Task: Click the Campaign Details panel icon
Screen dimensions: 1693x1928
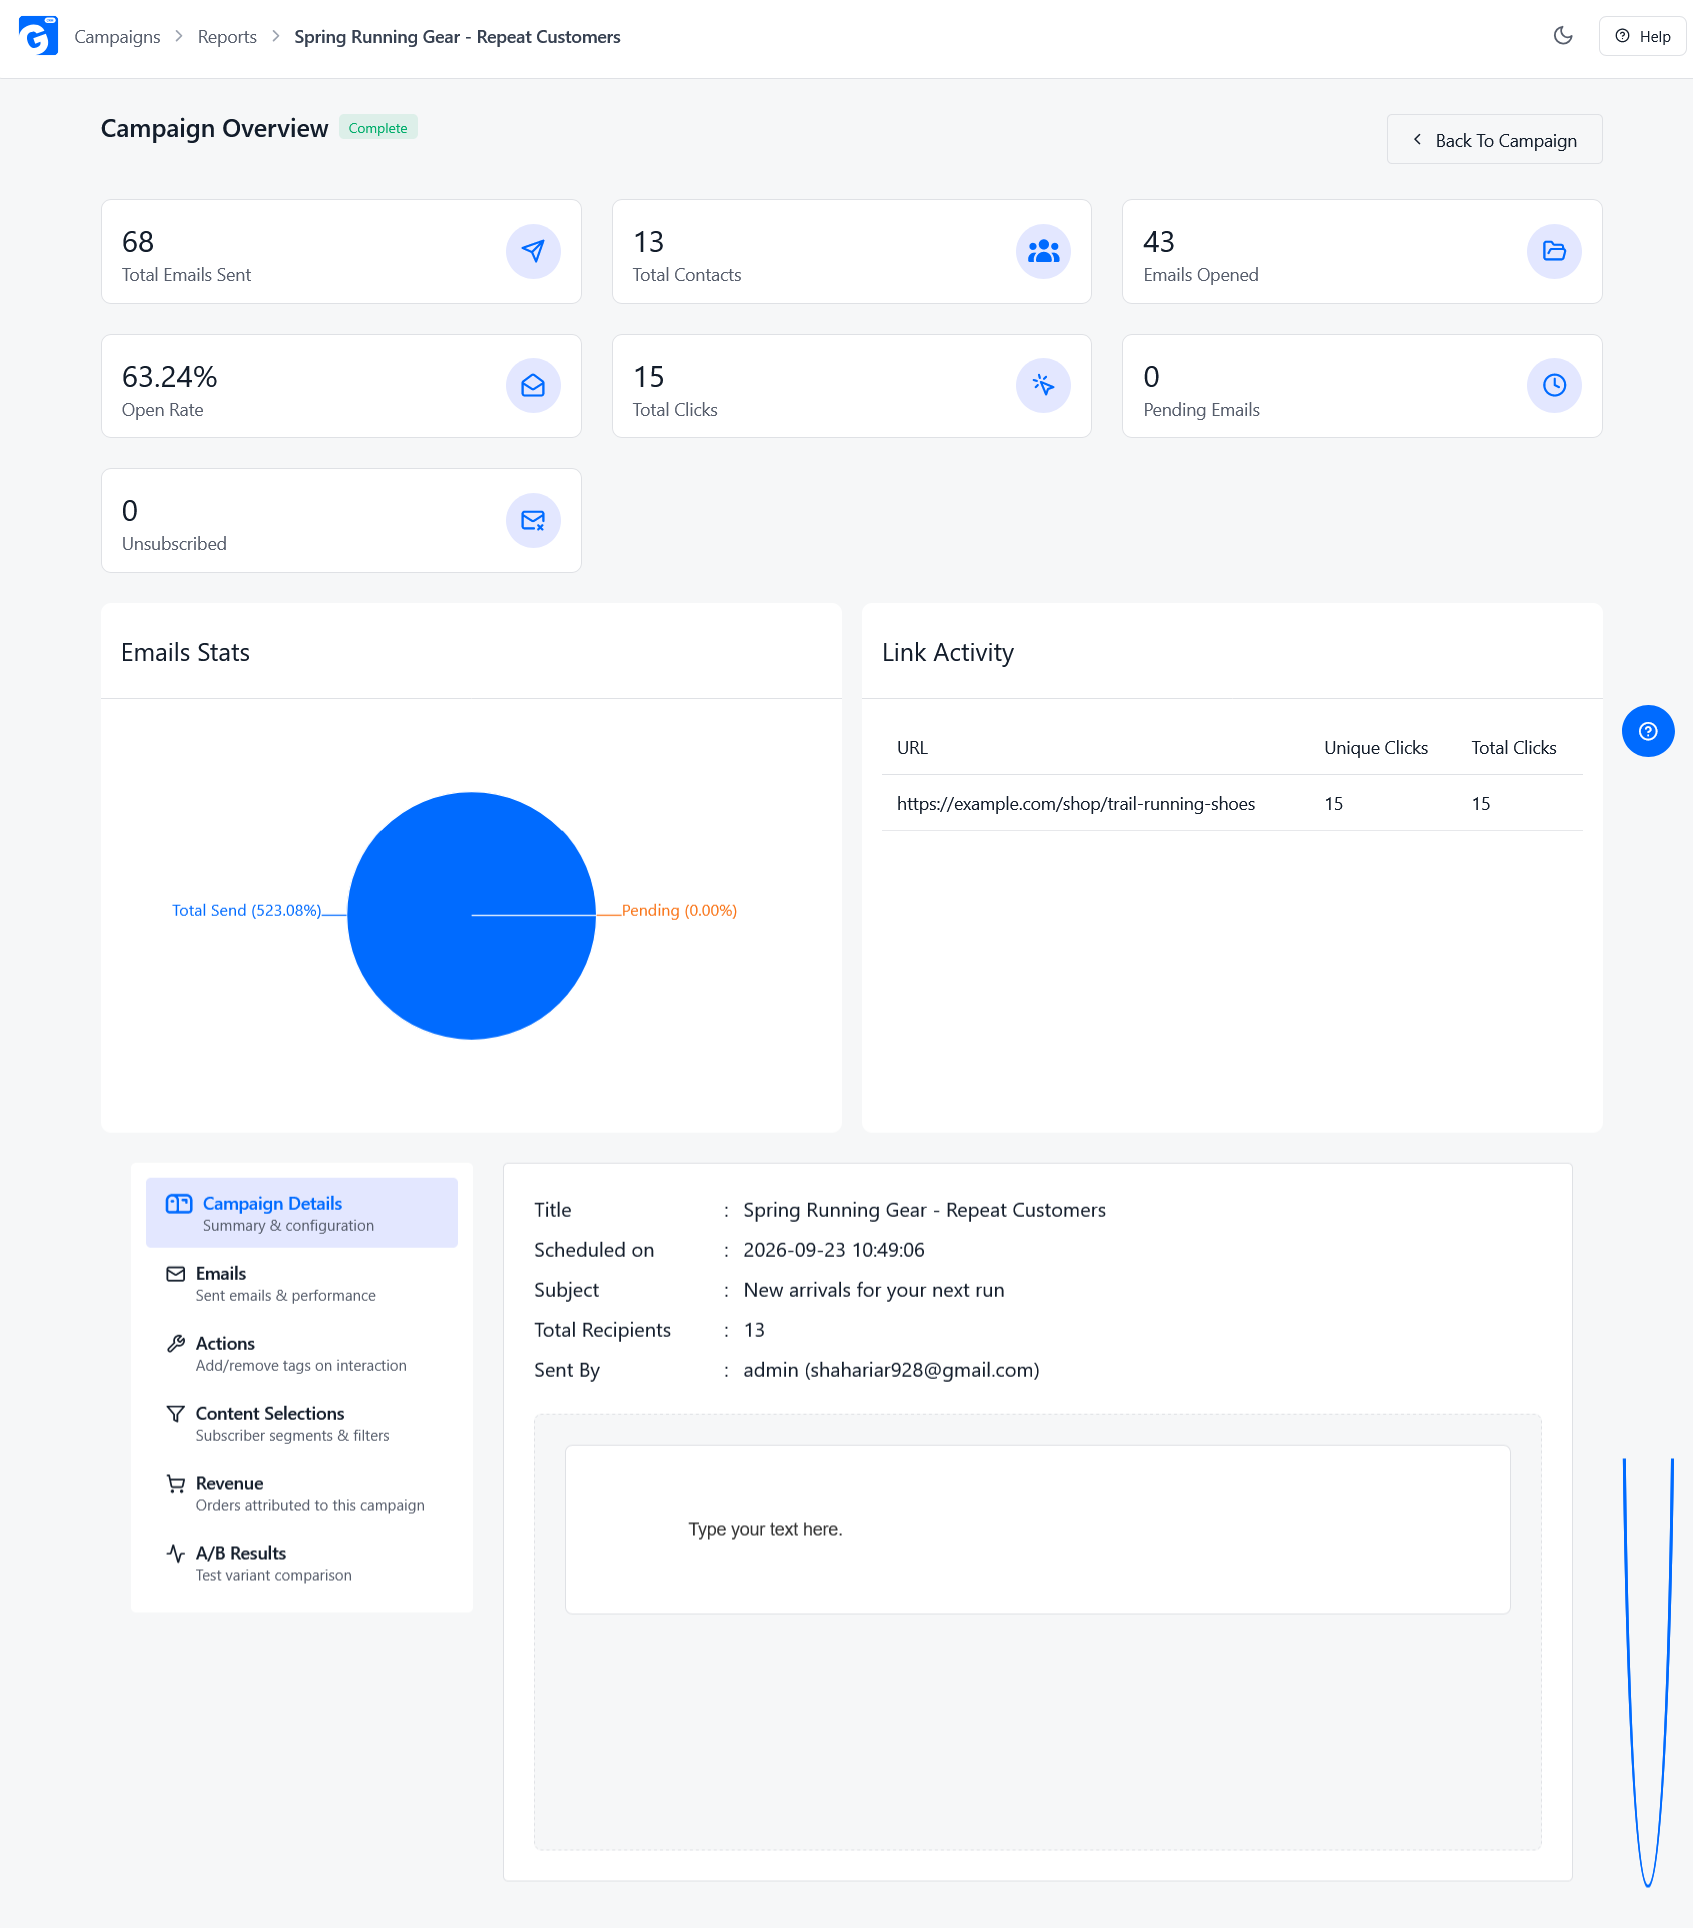Action: pyautogui.click(x=179, y=1204)
